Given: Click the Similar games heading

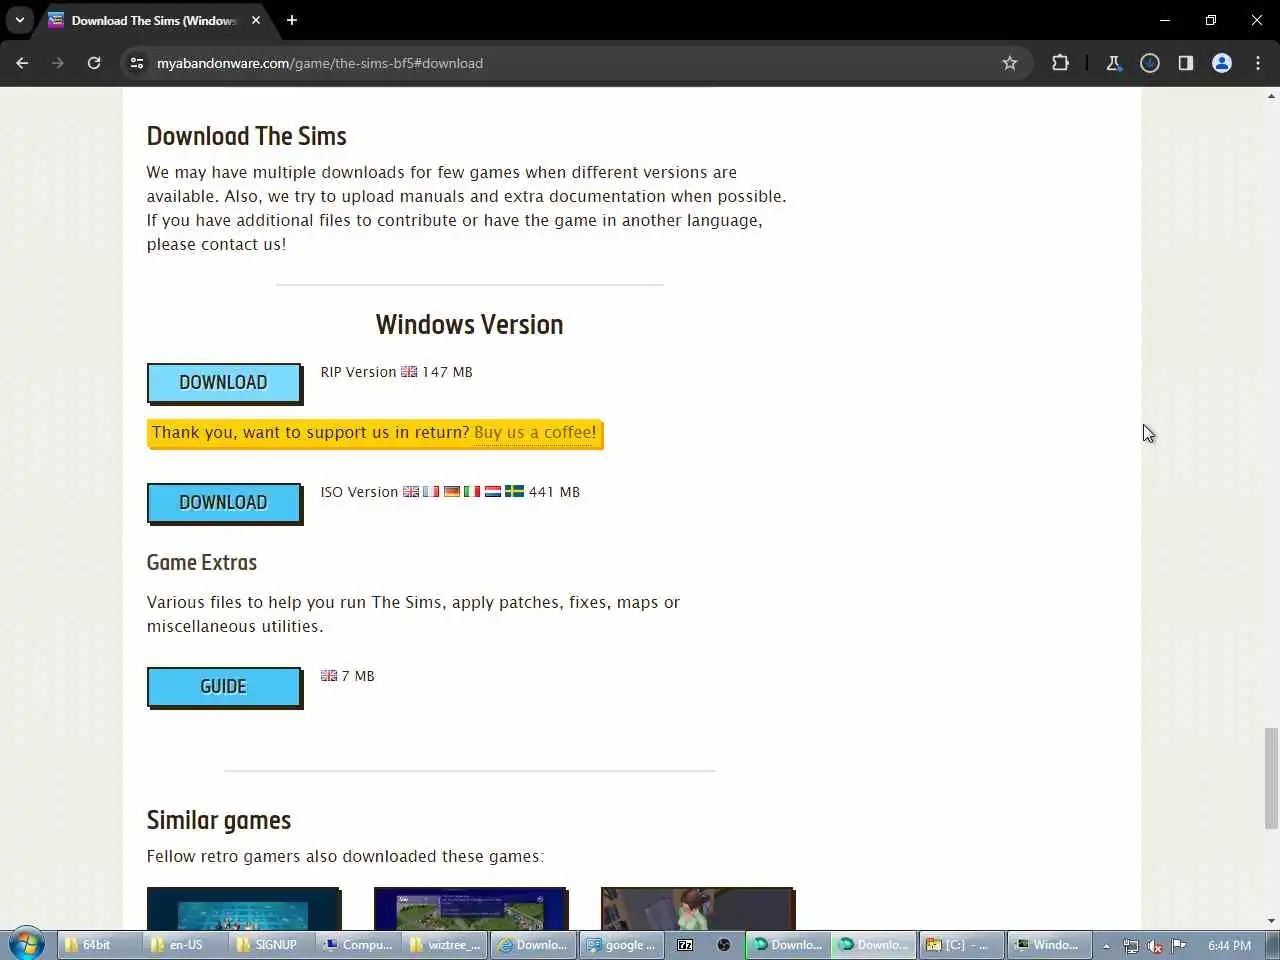Looking at the screenshot, I should coord(219,820).
